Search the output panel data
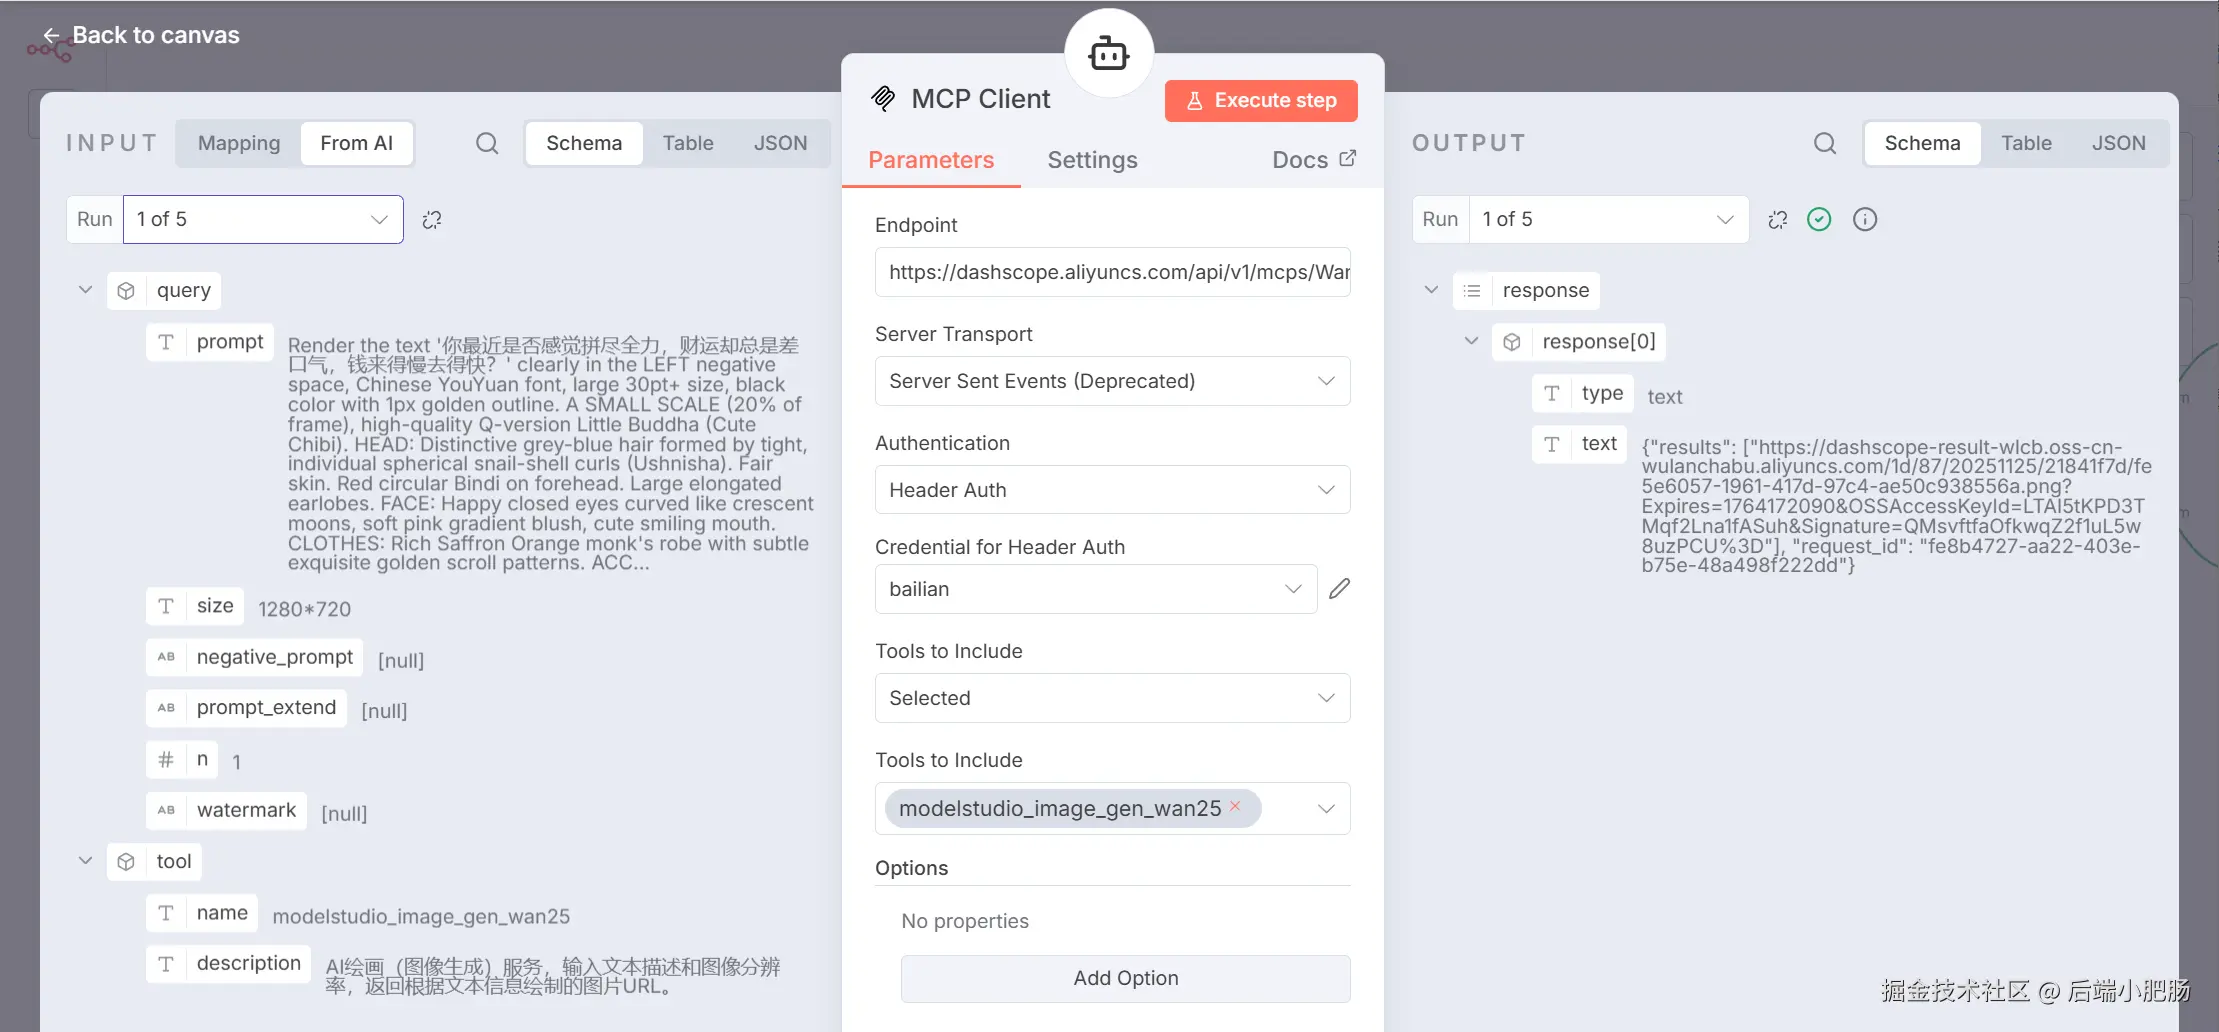Image resolution: width=2219 pixels, height=1032 pixels. [x=1825, y=143]
